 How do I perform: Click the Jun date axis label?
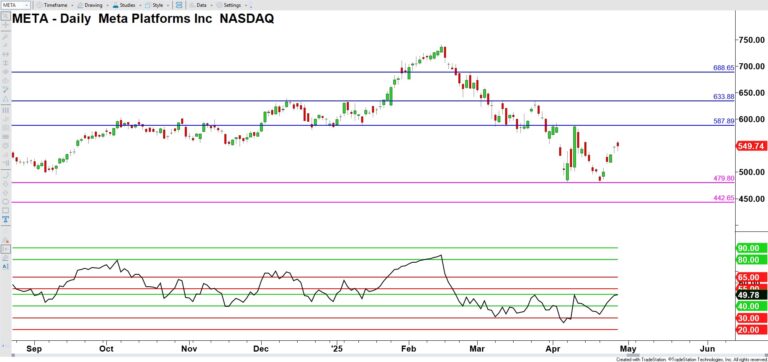click(708, 349)
